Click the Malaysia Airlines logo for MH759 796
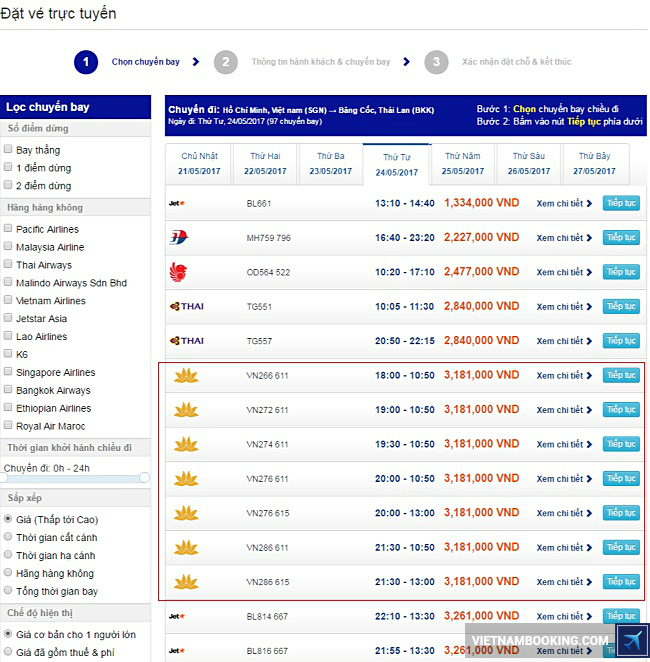 [x=179, y=237]
